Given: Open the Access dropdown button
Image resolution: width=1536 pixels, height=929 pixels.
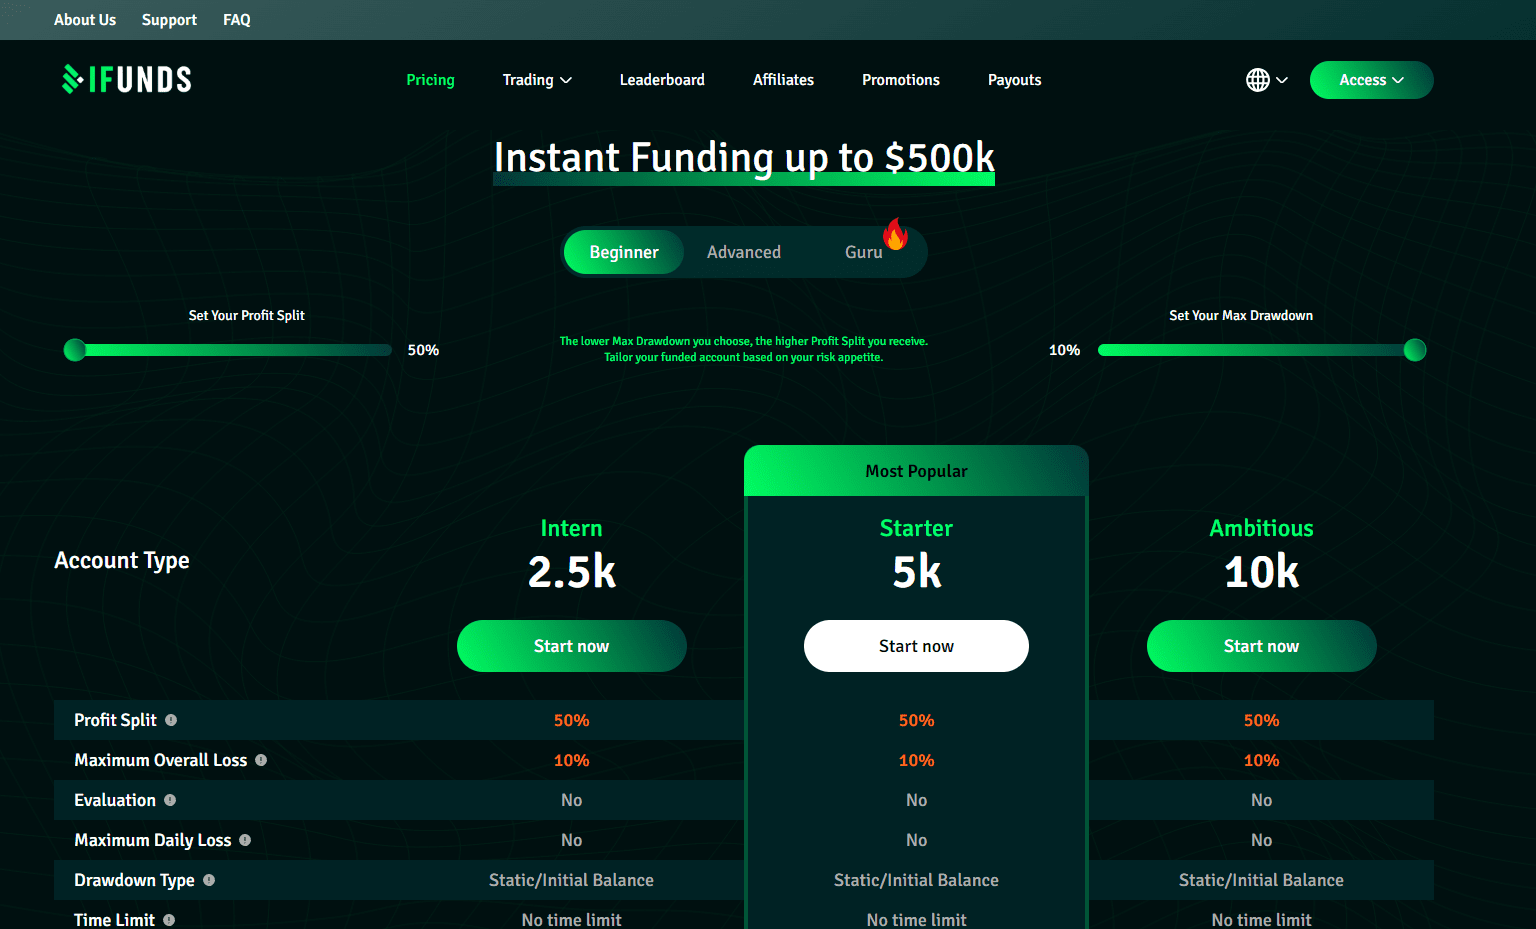Looking at the screenshot, I should point(1371,80).
